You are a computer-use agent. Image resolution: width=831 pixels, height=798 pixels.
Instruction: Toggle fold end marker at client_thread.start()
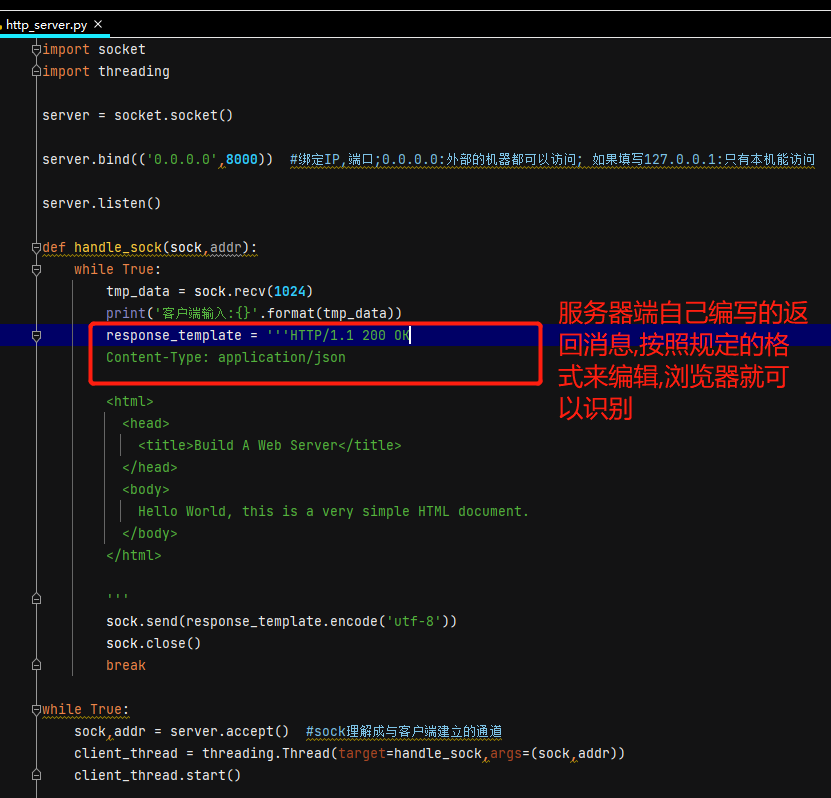[36, 775]
